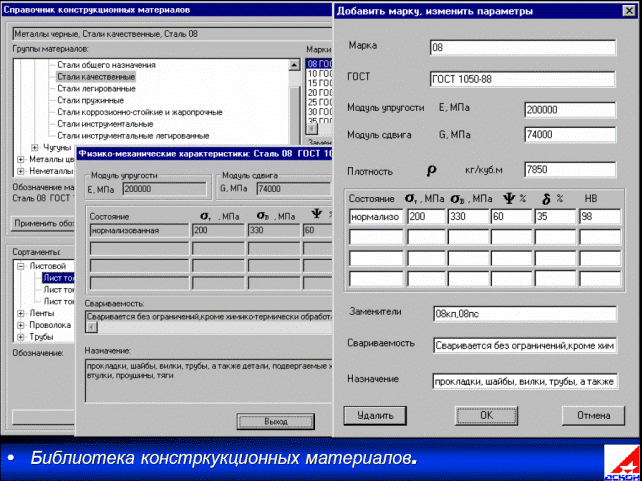
Task: Expand the Неметаллы tree node
Action: [x=21, y=171]
